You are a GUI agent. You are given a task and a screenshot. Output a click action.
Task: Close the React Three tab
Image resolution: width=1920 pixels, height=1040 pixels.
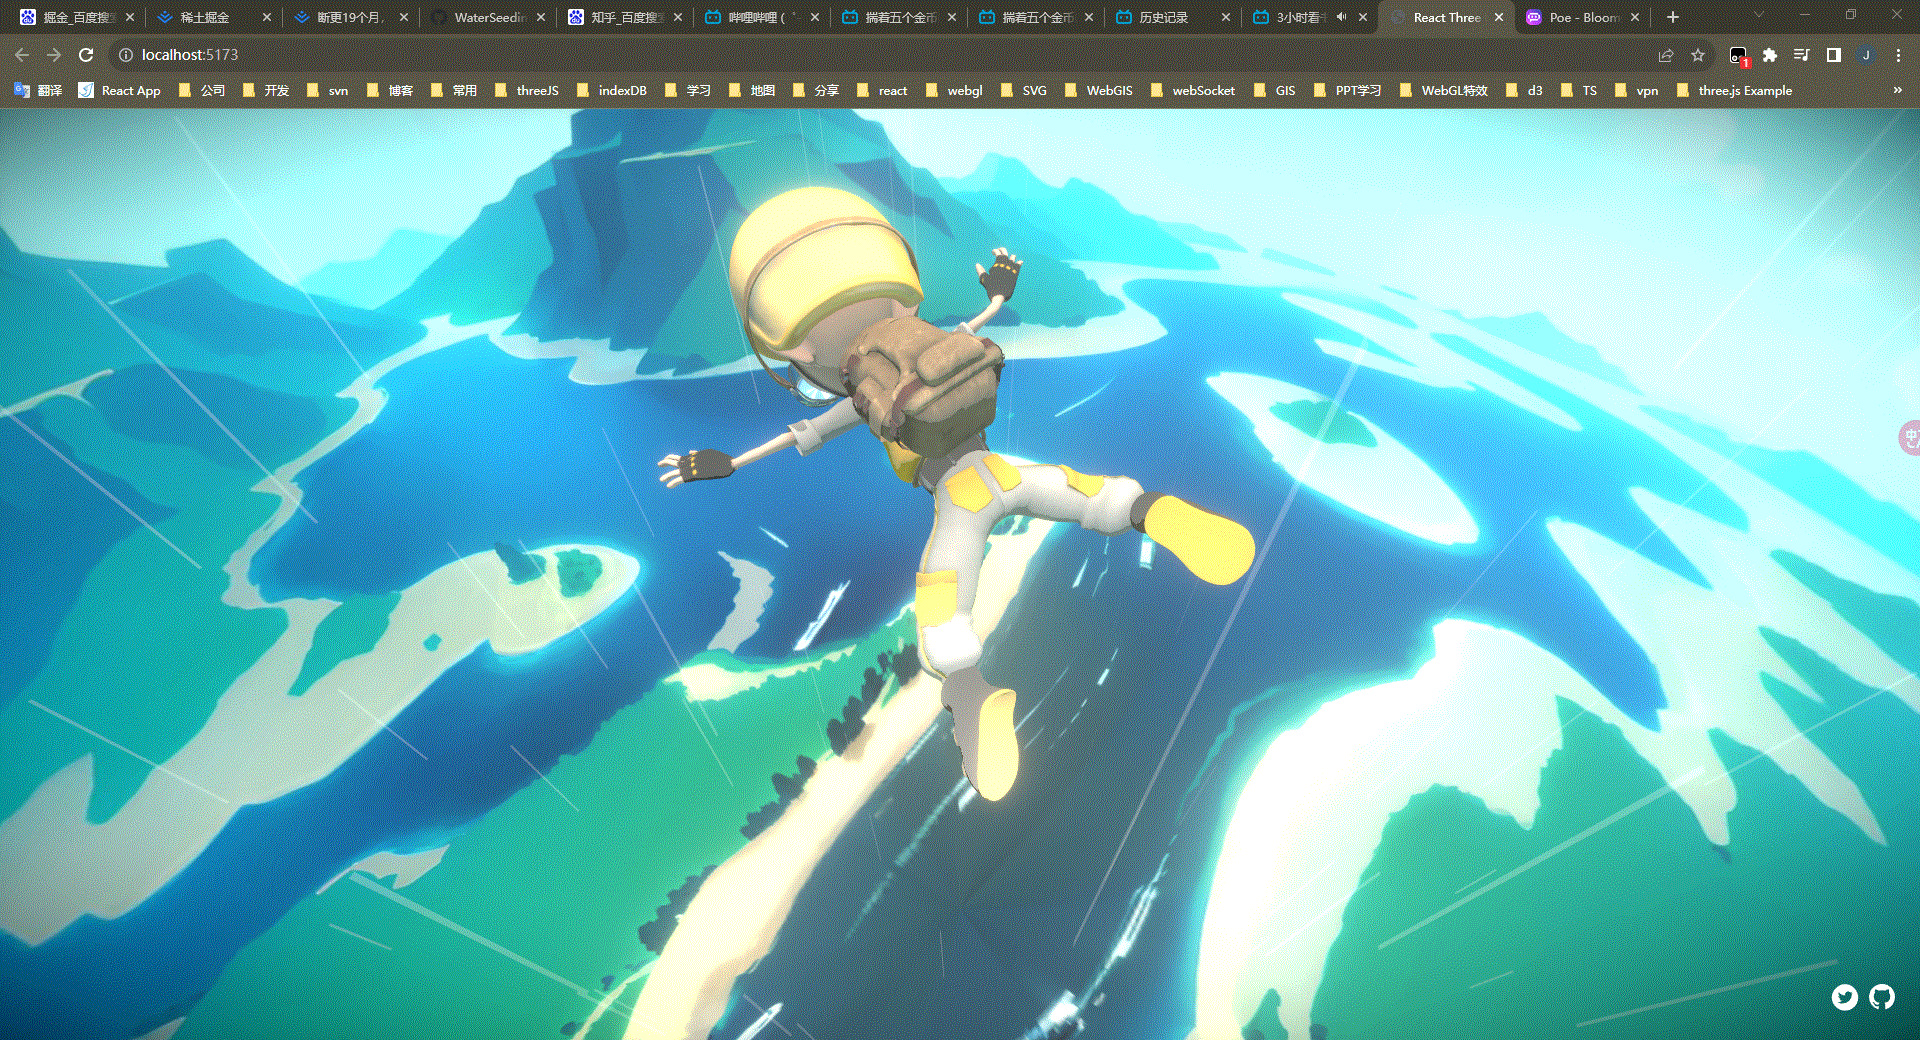pos(1499,17)
